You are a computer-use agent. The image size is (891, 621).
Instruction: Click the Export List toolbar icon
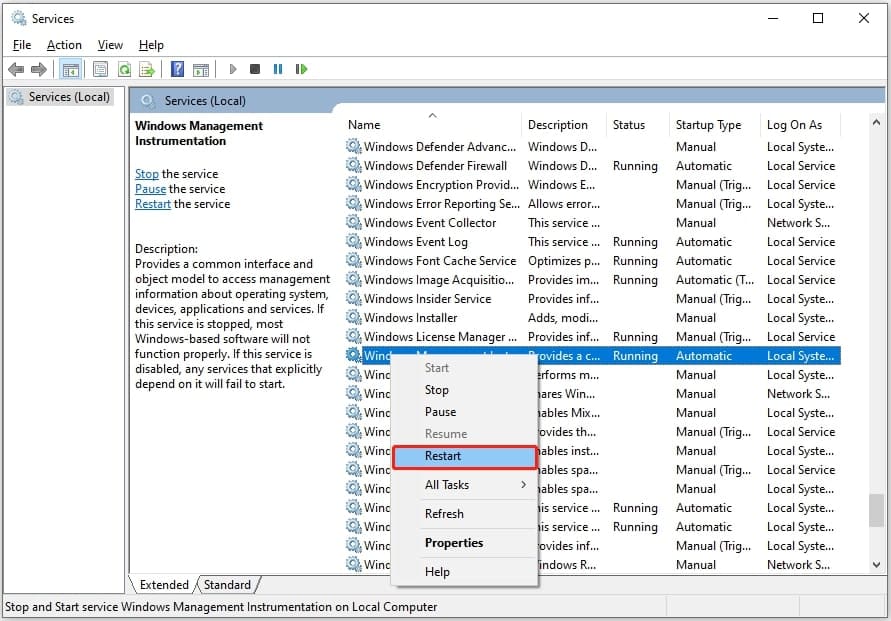pos(147,69)
